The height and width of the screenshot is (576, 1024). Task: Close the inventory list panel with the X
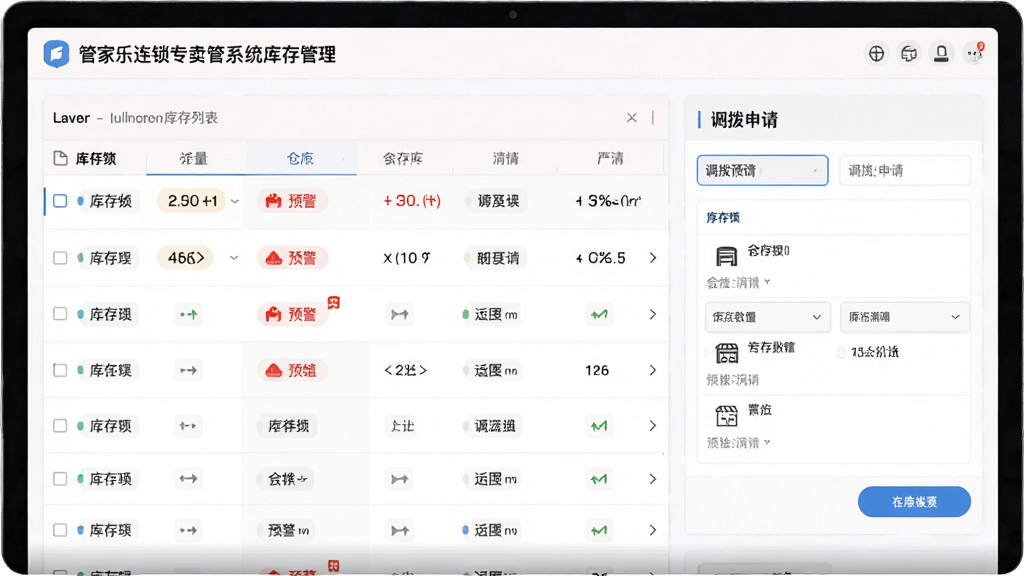[x=632, y=118]
